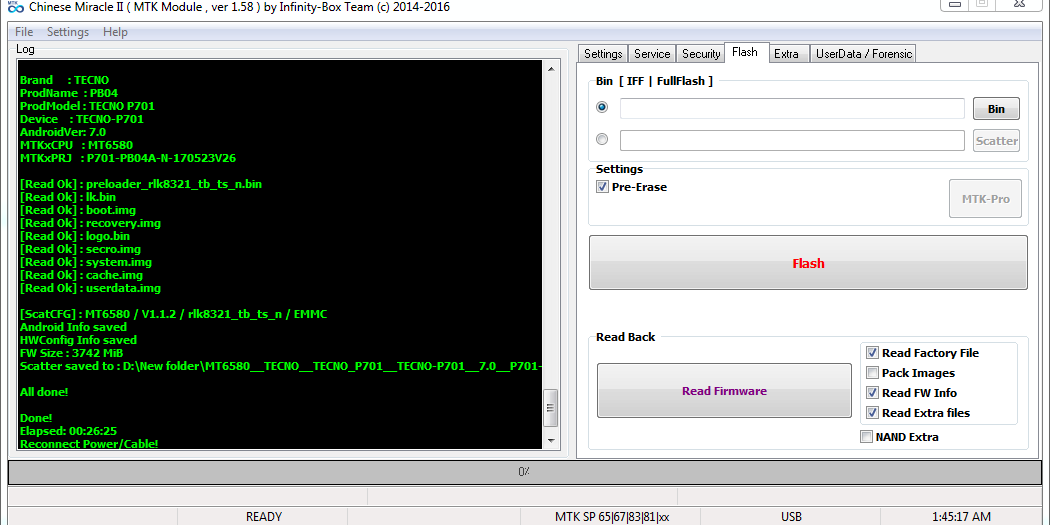The width and height of the screenshot is (1050, 525).
Task: Click the MTK-Pro button
Action: tap(986, 199)
